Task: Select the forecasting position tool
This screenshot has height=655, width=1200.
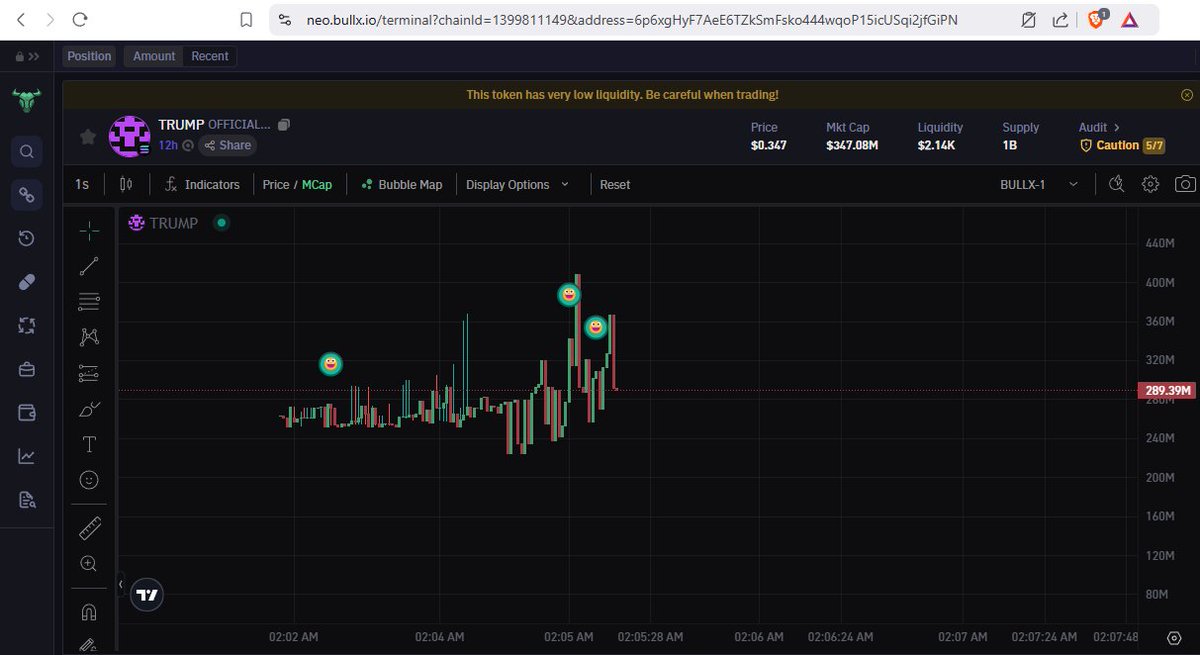Action: pyautogui.click(x=89, y=373)
